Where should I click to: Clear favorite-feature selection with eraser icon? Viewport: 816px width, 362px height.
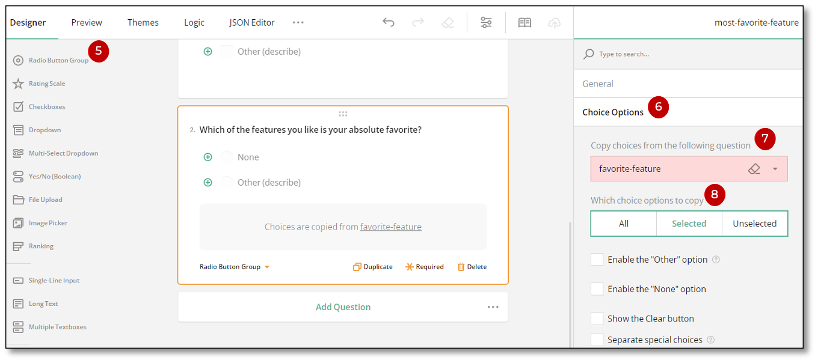click(754, 169)
